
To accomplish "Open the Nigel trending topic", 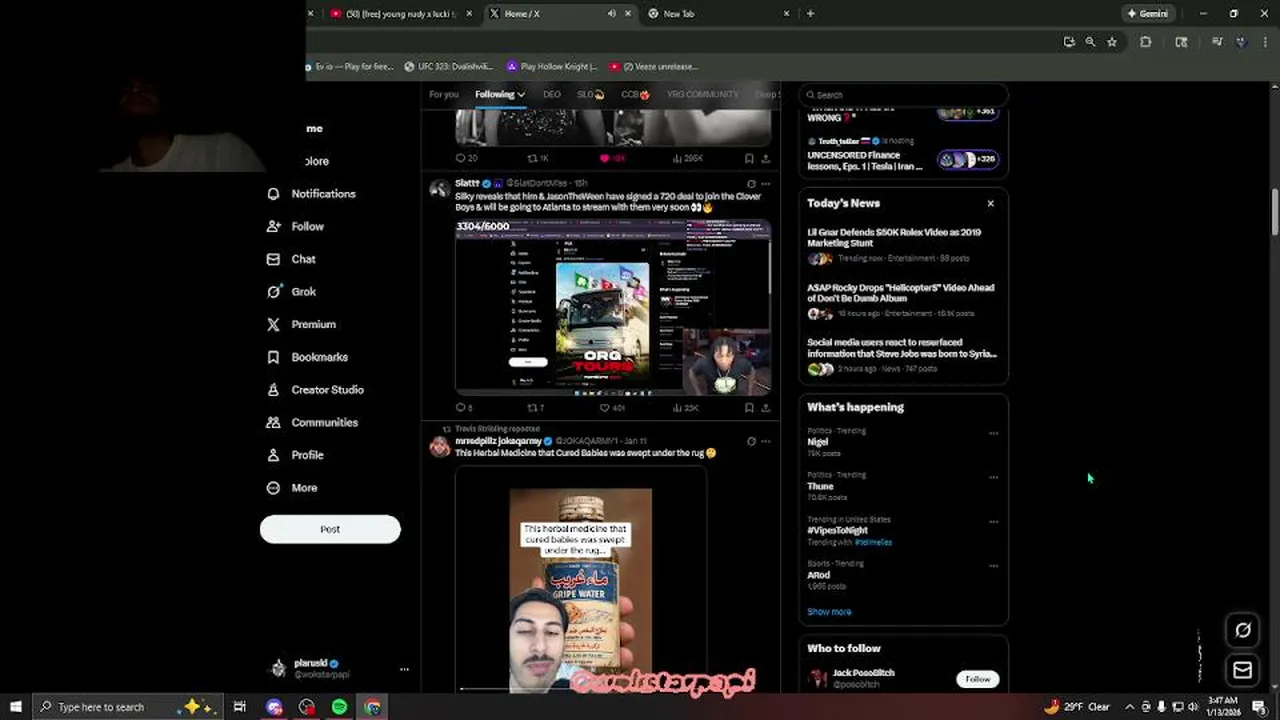I will [818, 442].
